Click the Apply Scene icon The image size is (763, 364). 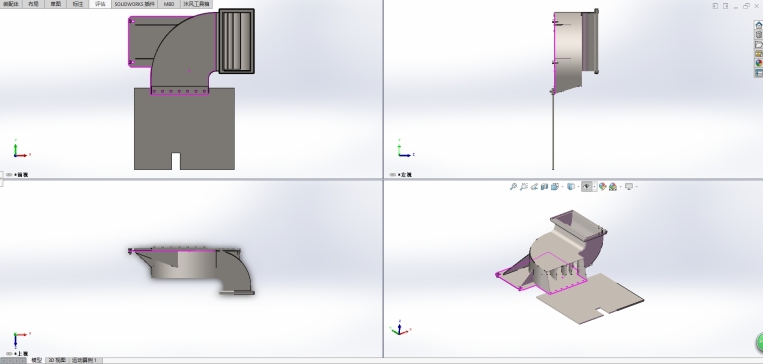613,186
